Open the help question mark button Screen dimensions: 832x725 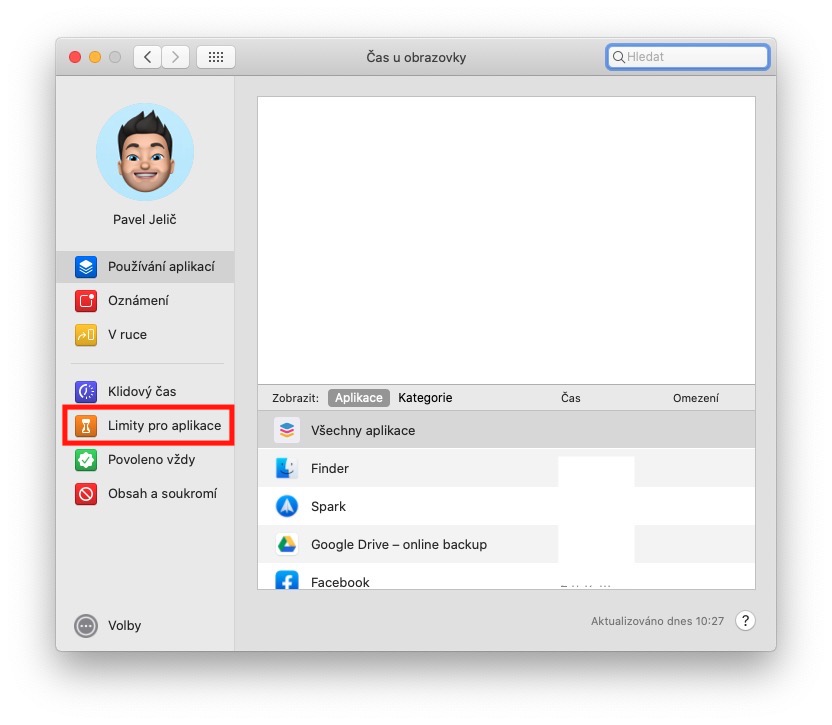[x=746, y=620]
